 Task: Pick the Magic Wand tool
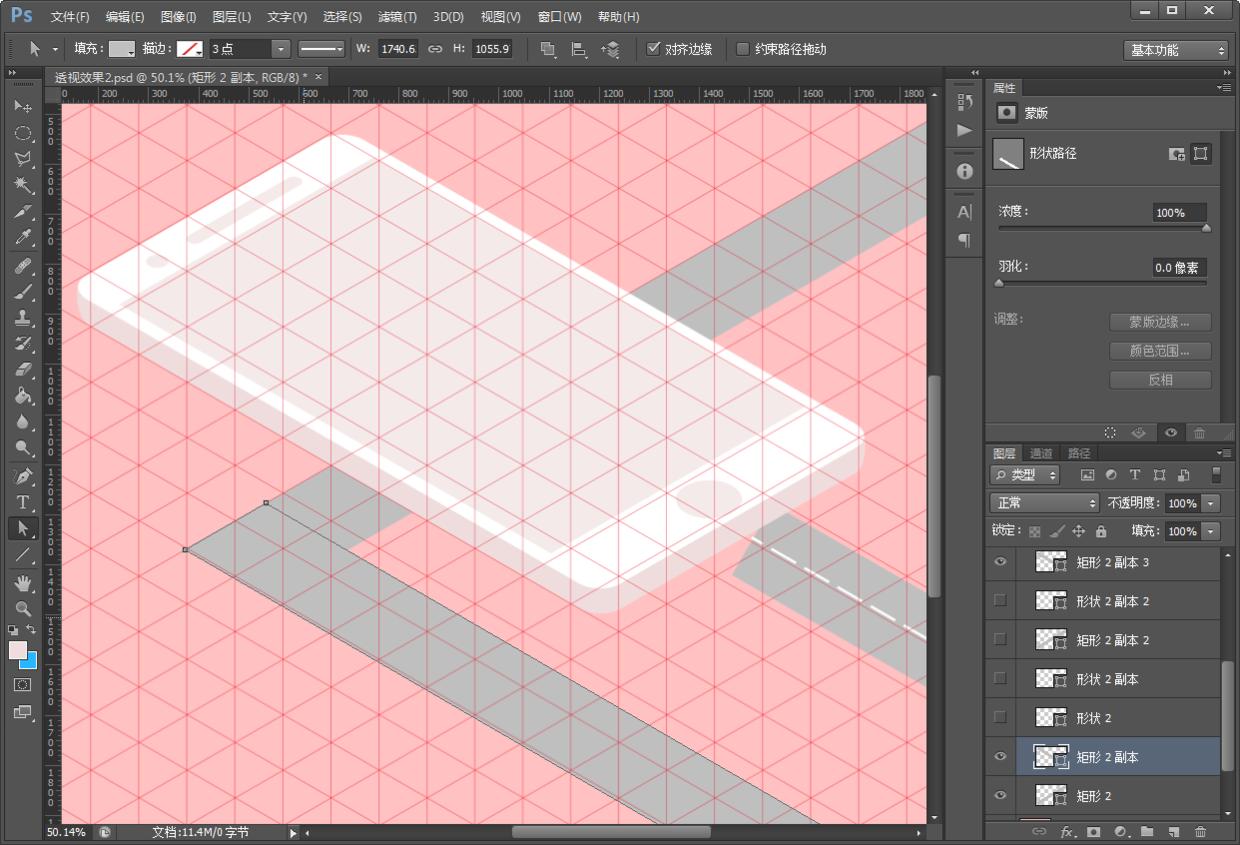pyautogui.click(x=23, y=185)
